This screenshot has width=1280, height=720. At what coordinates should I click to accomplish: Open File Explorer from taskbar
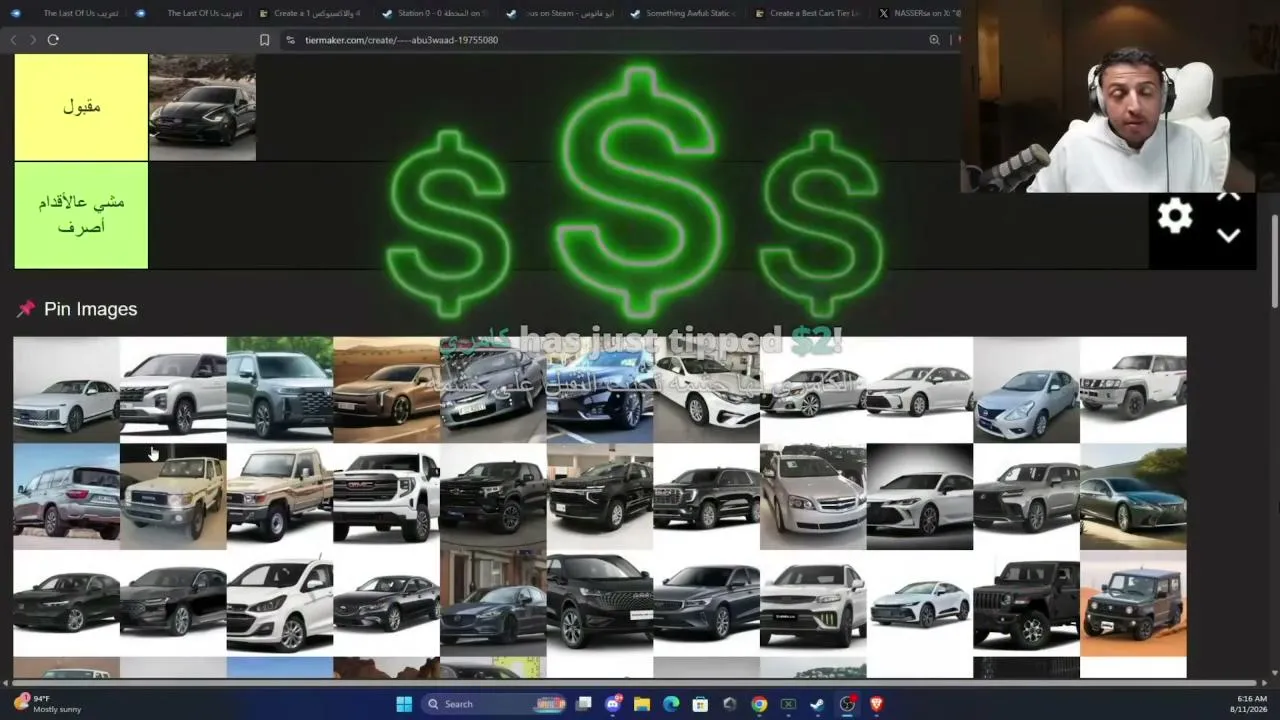[642, 704]
